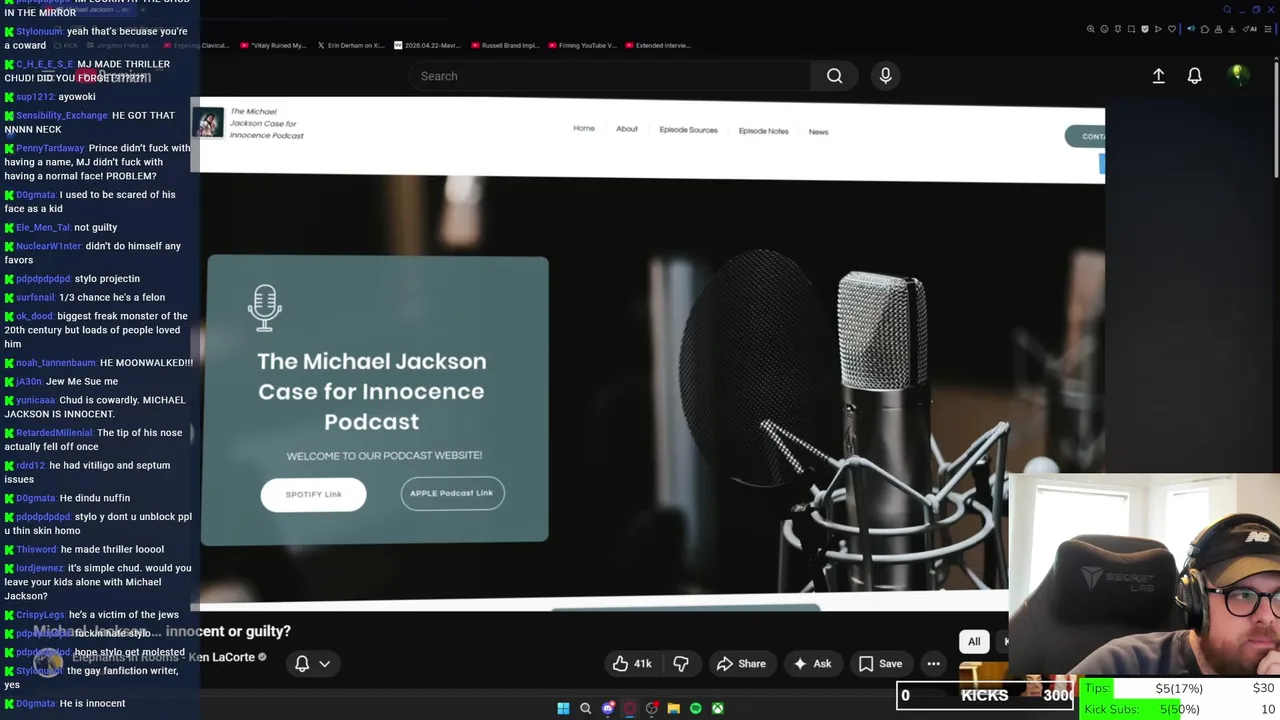Click the channel notification bell icon
The height and width of the screenshot is (720, 1280).
point(302,664)
